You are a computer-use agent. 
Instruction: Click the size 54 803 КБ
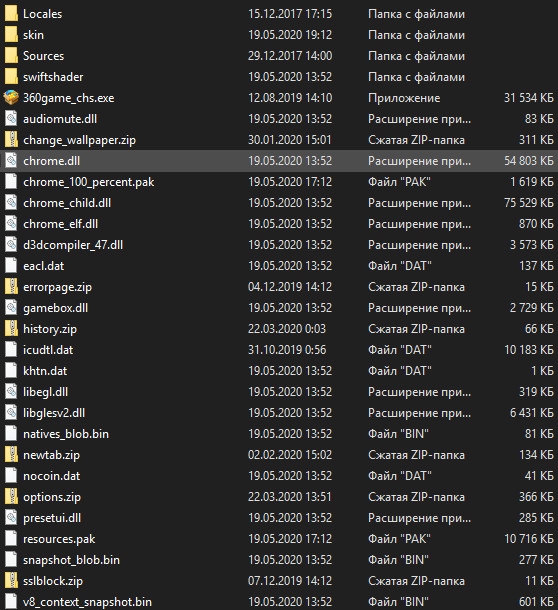[x=529, y=161]
